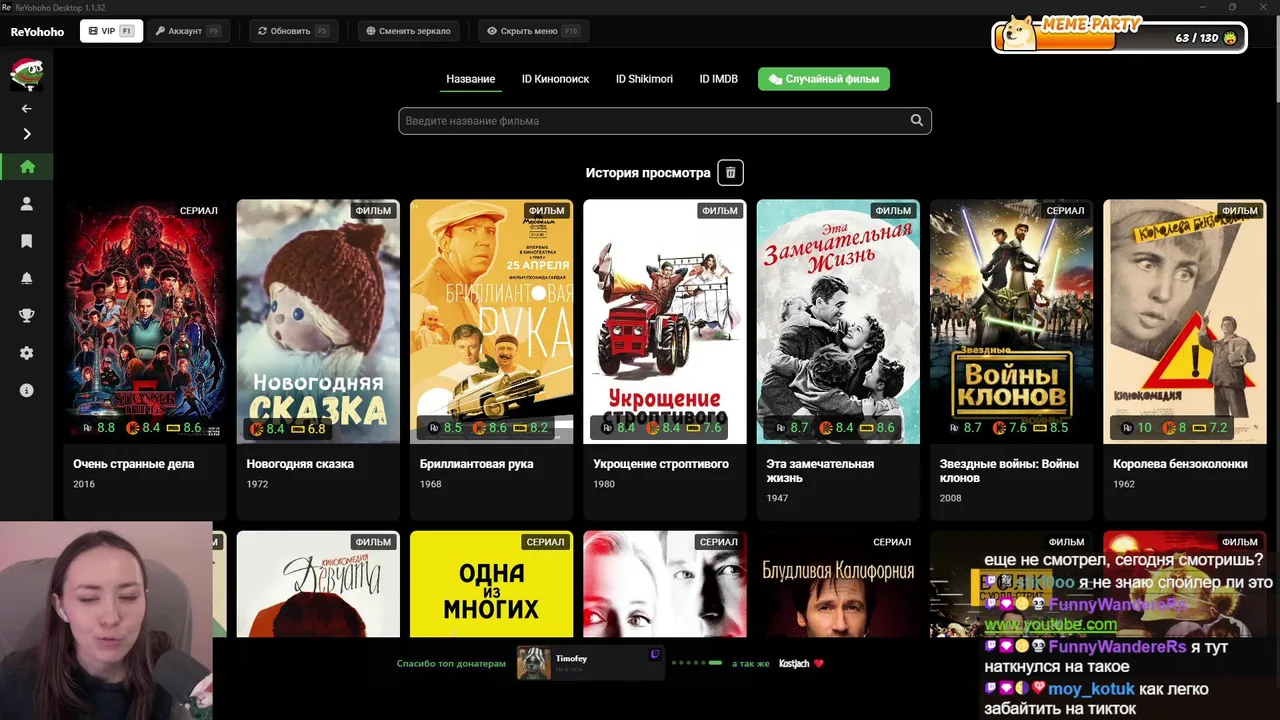Click the year 1947 under Эта замечательная жизнь

click(777, 498)
